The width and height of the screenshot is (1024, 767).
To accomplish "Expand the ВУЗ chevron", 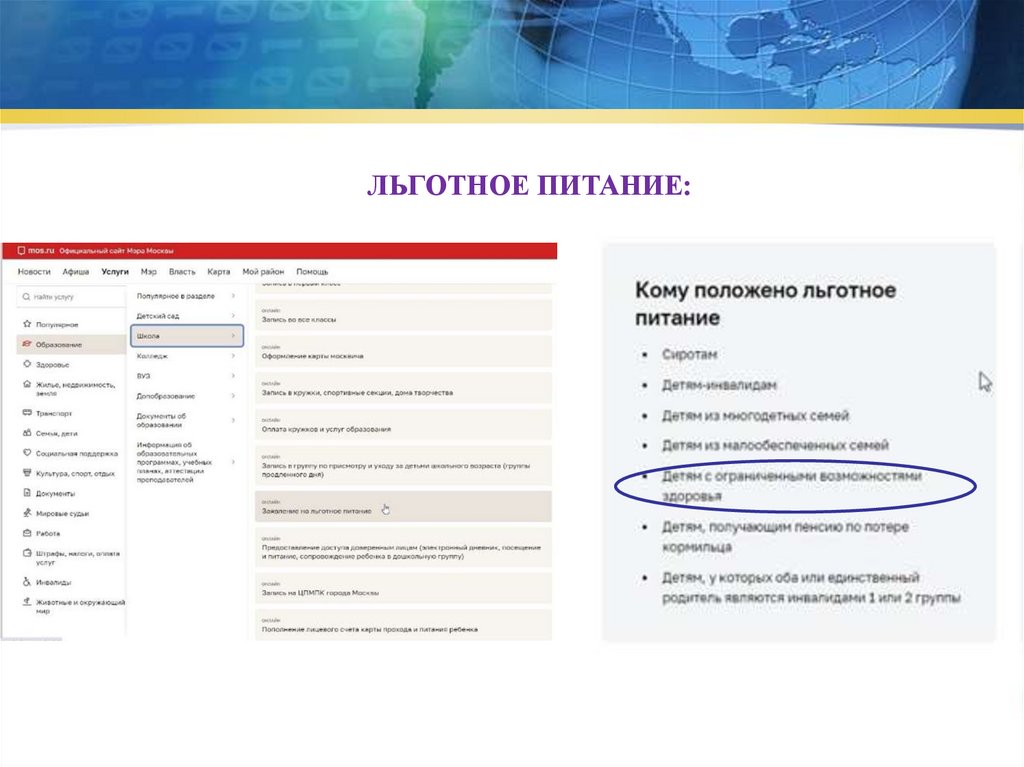I will click(x=233, y=376).
